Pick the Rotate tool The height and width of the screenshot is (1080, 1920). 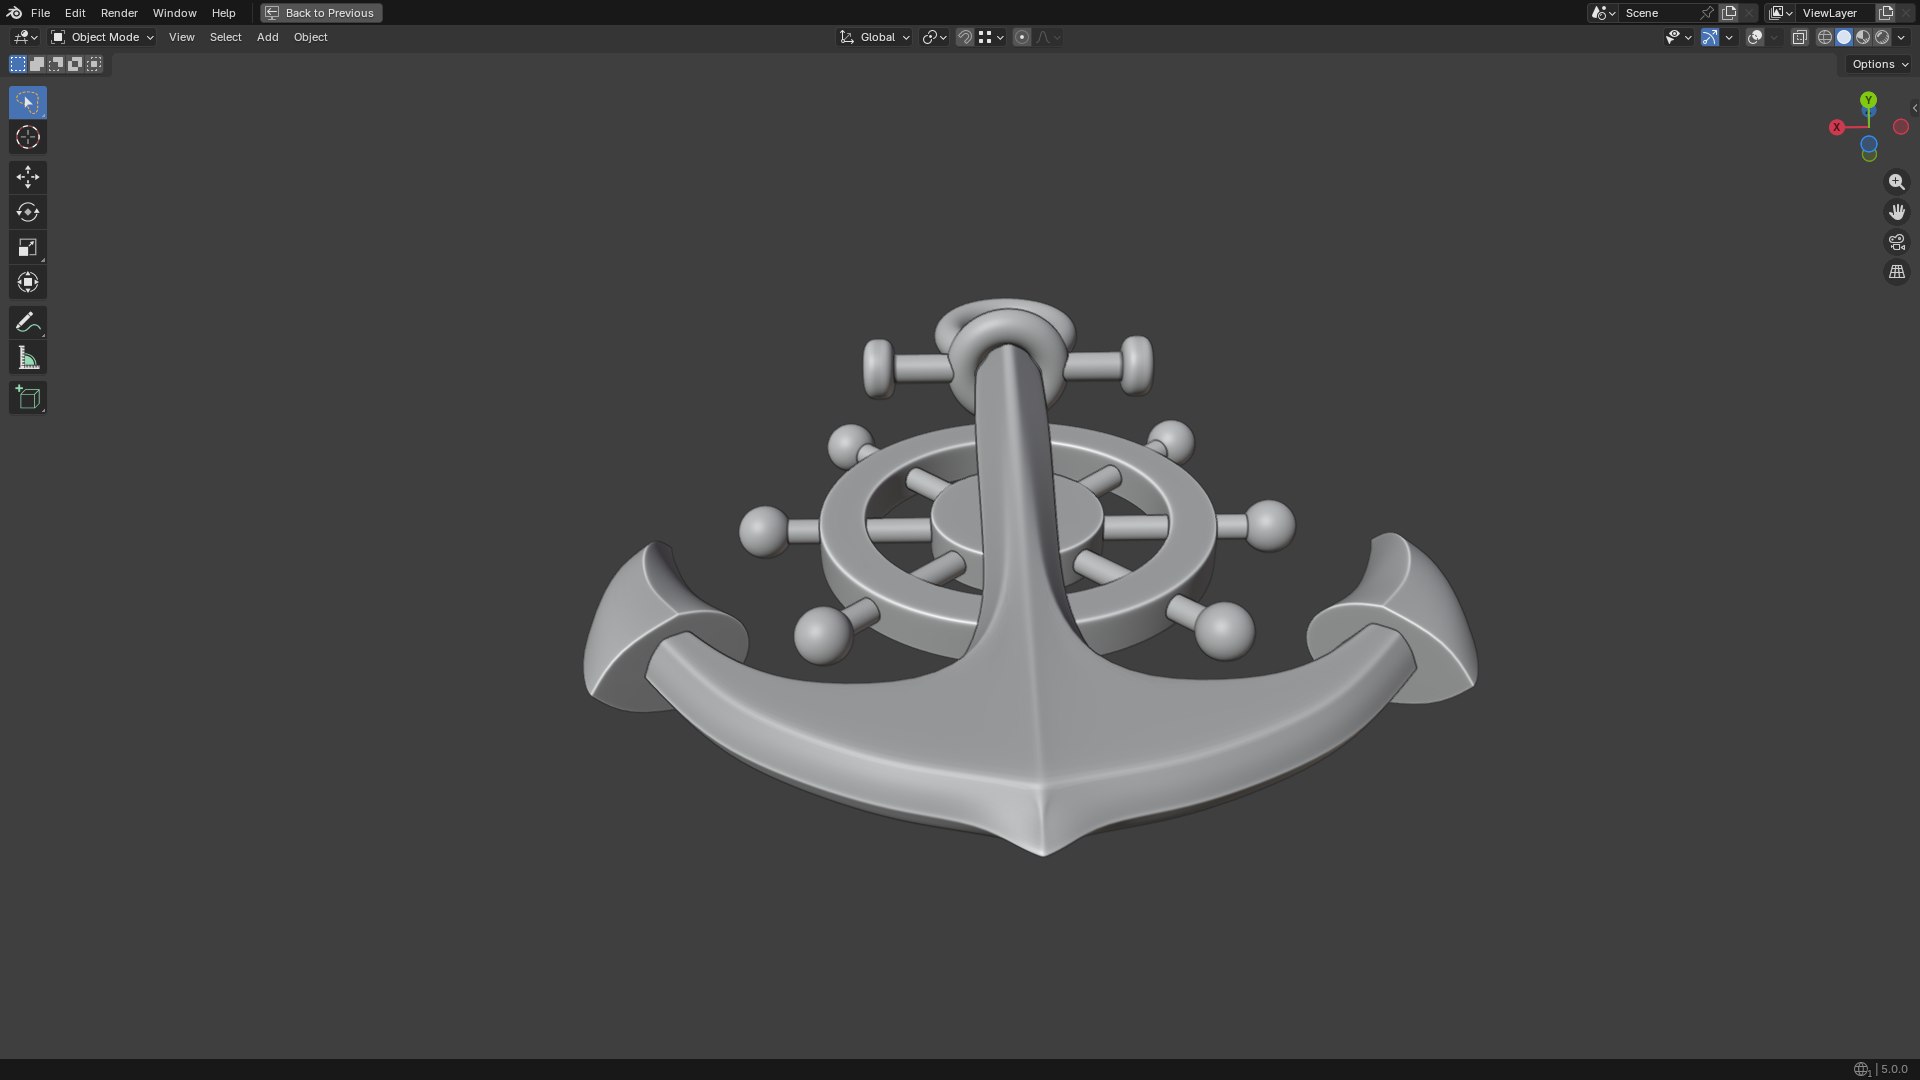pyautogui.click(x=28, y=212)
